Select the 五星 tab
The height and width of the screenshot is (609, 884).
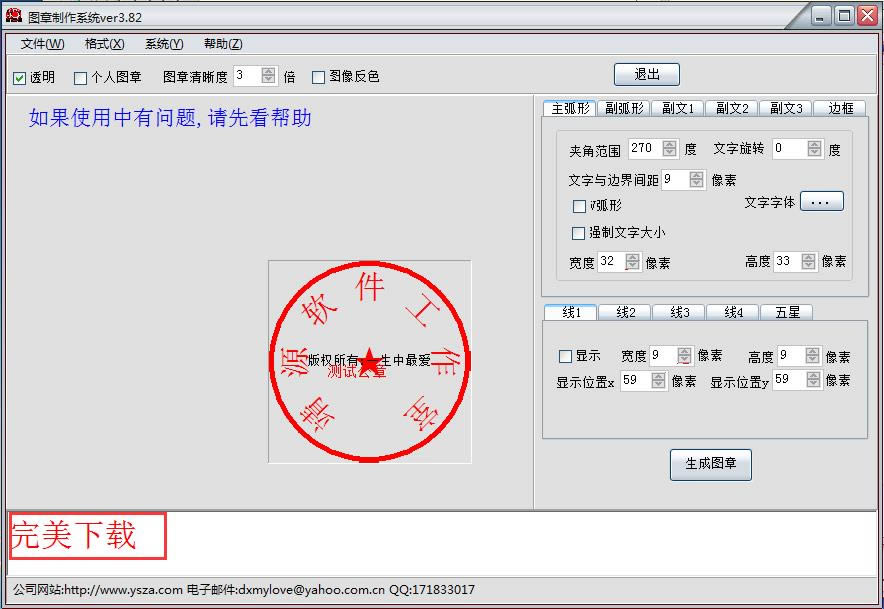(787, 312)
